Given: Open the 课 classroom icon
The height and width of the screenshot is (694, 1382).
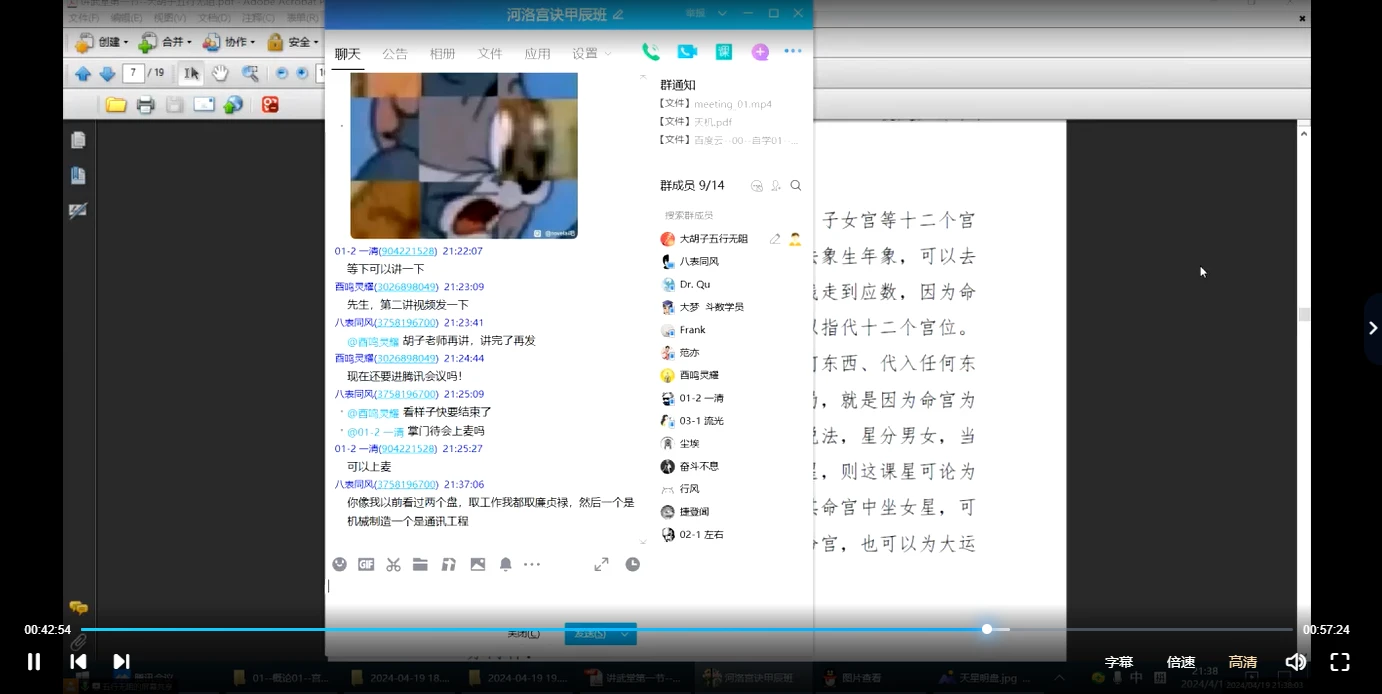Looking at the screenshot, I should (724, 52).
